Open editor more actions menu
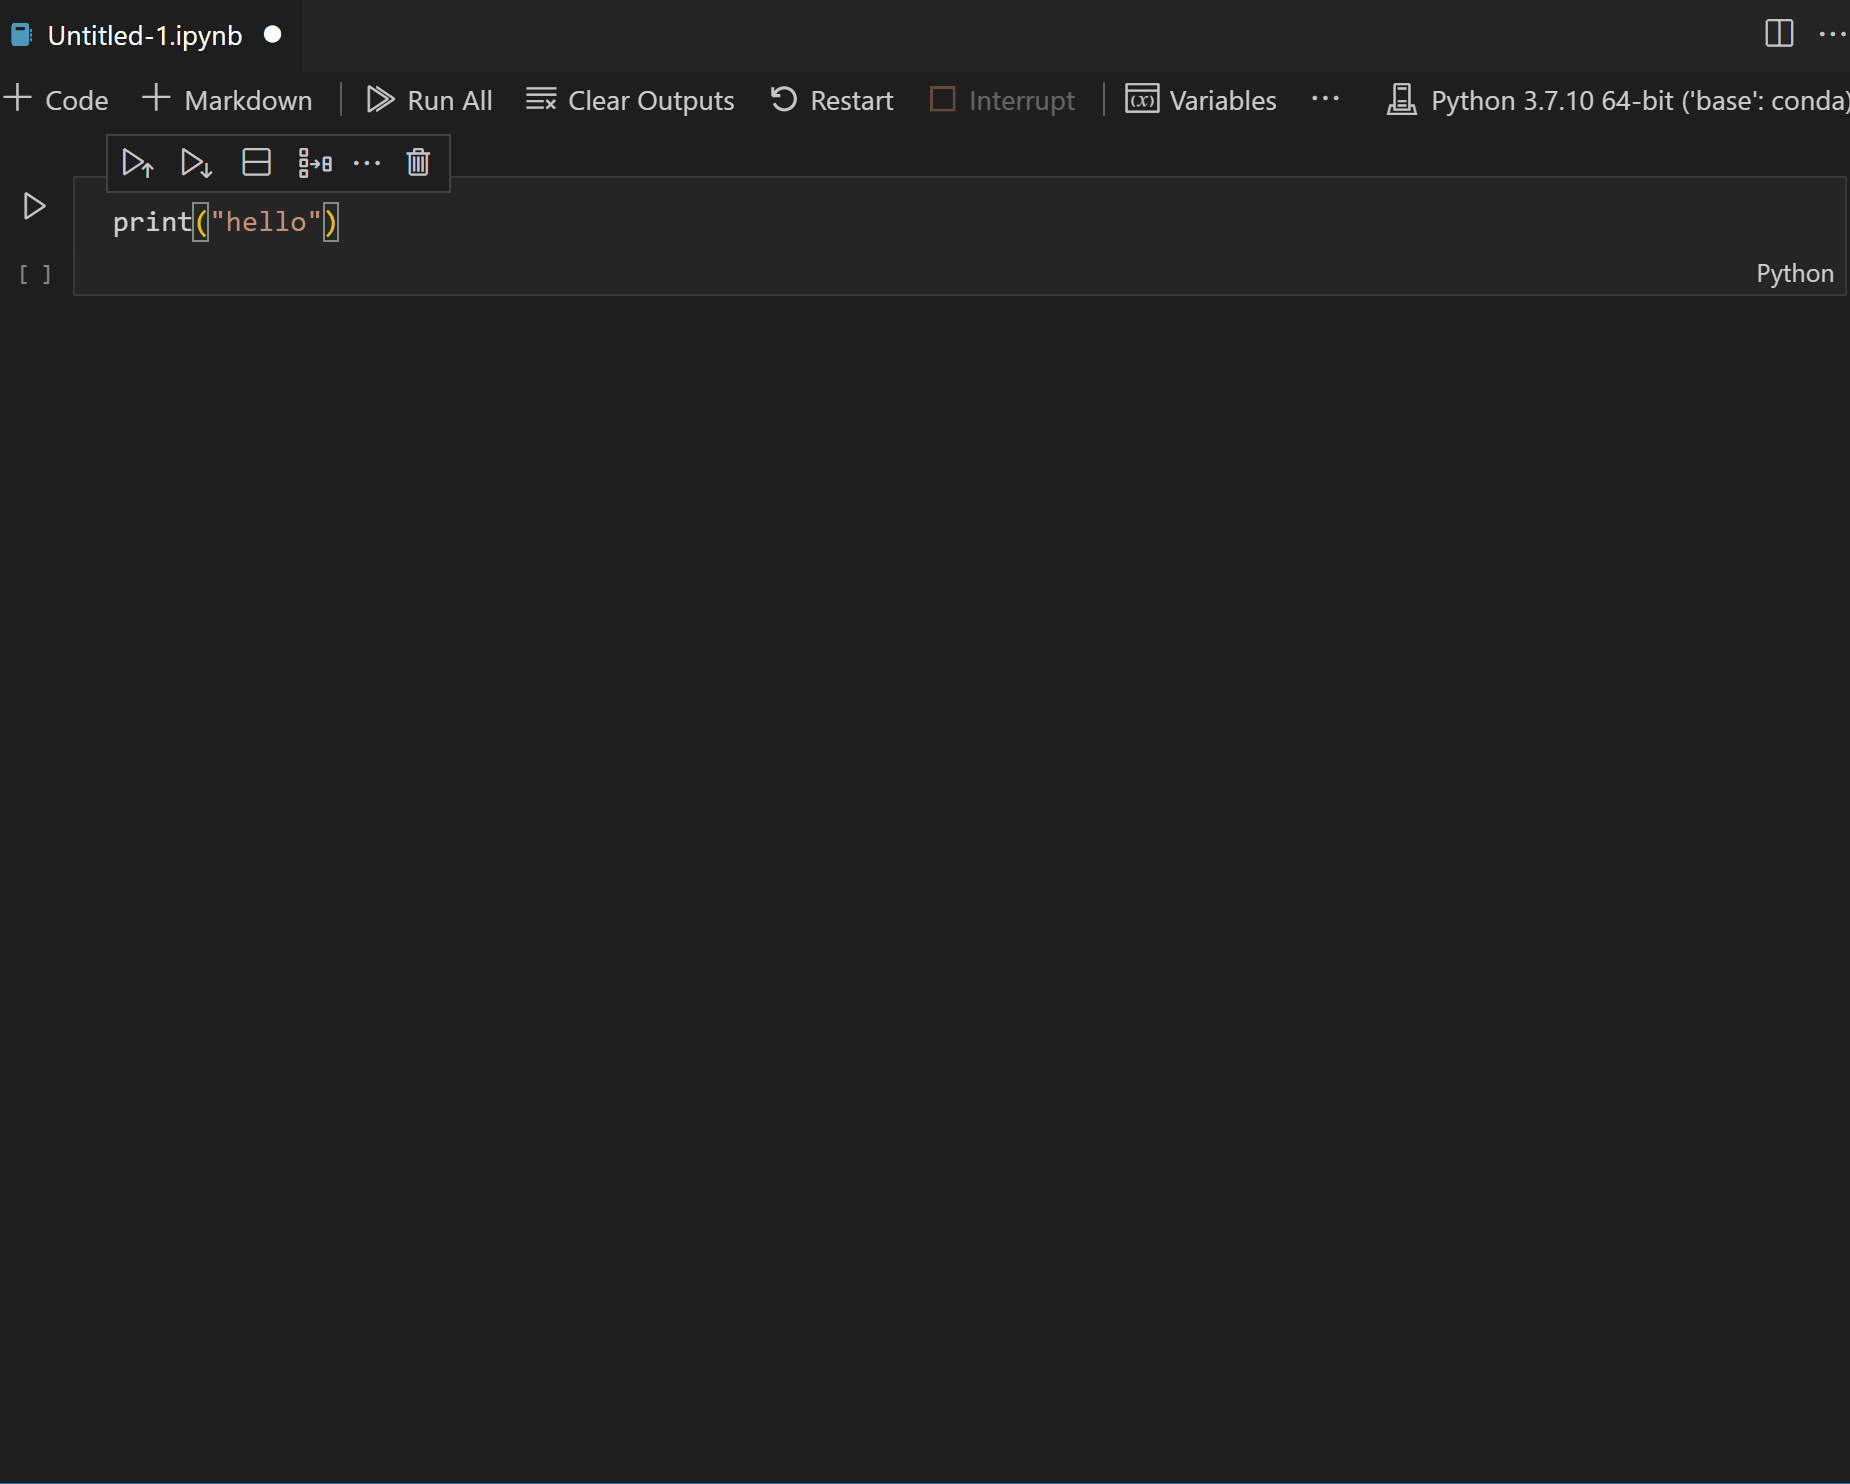This screenshot has width=1850, height=1484. click(1834, 34)
